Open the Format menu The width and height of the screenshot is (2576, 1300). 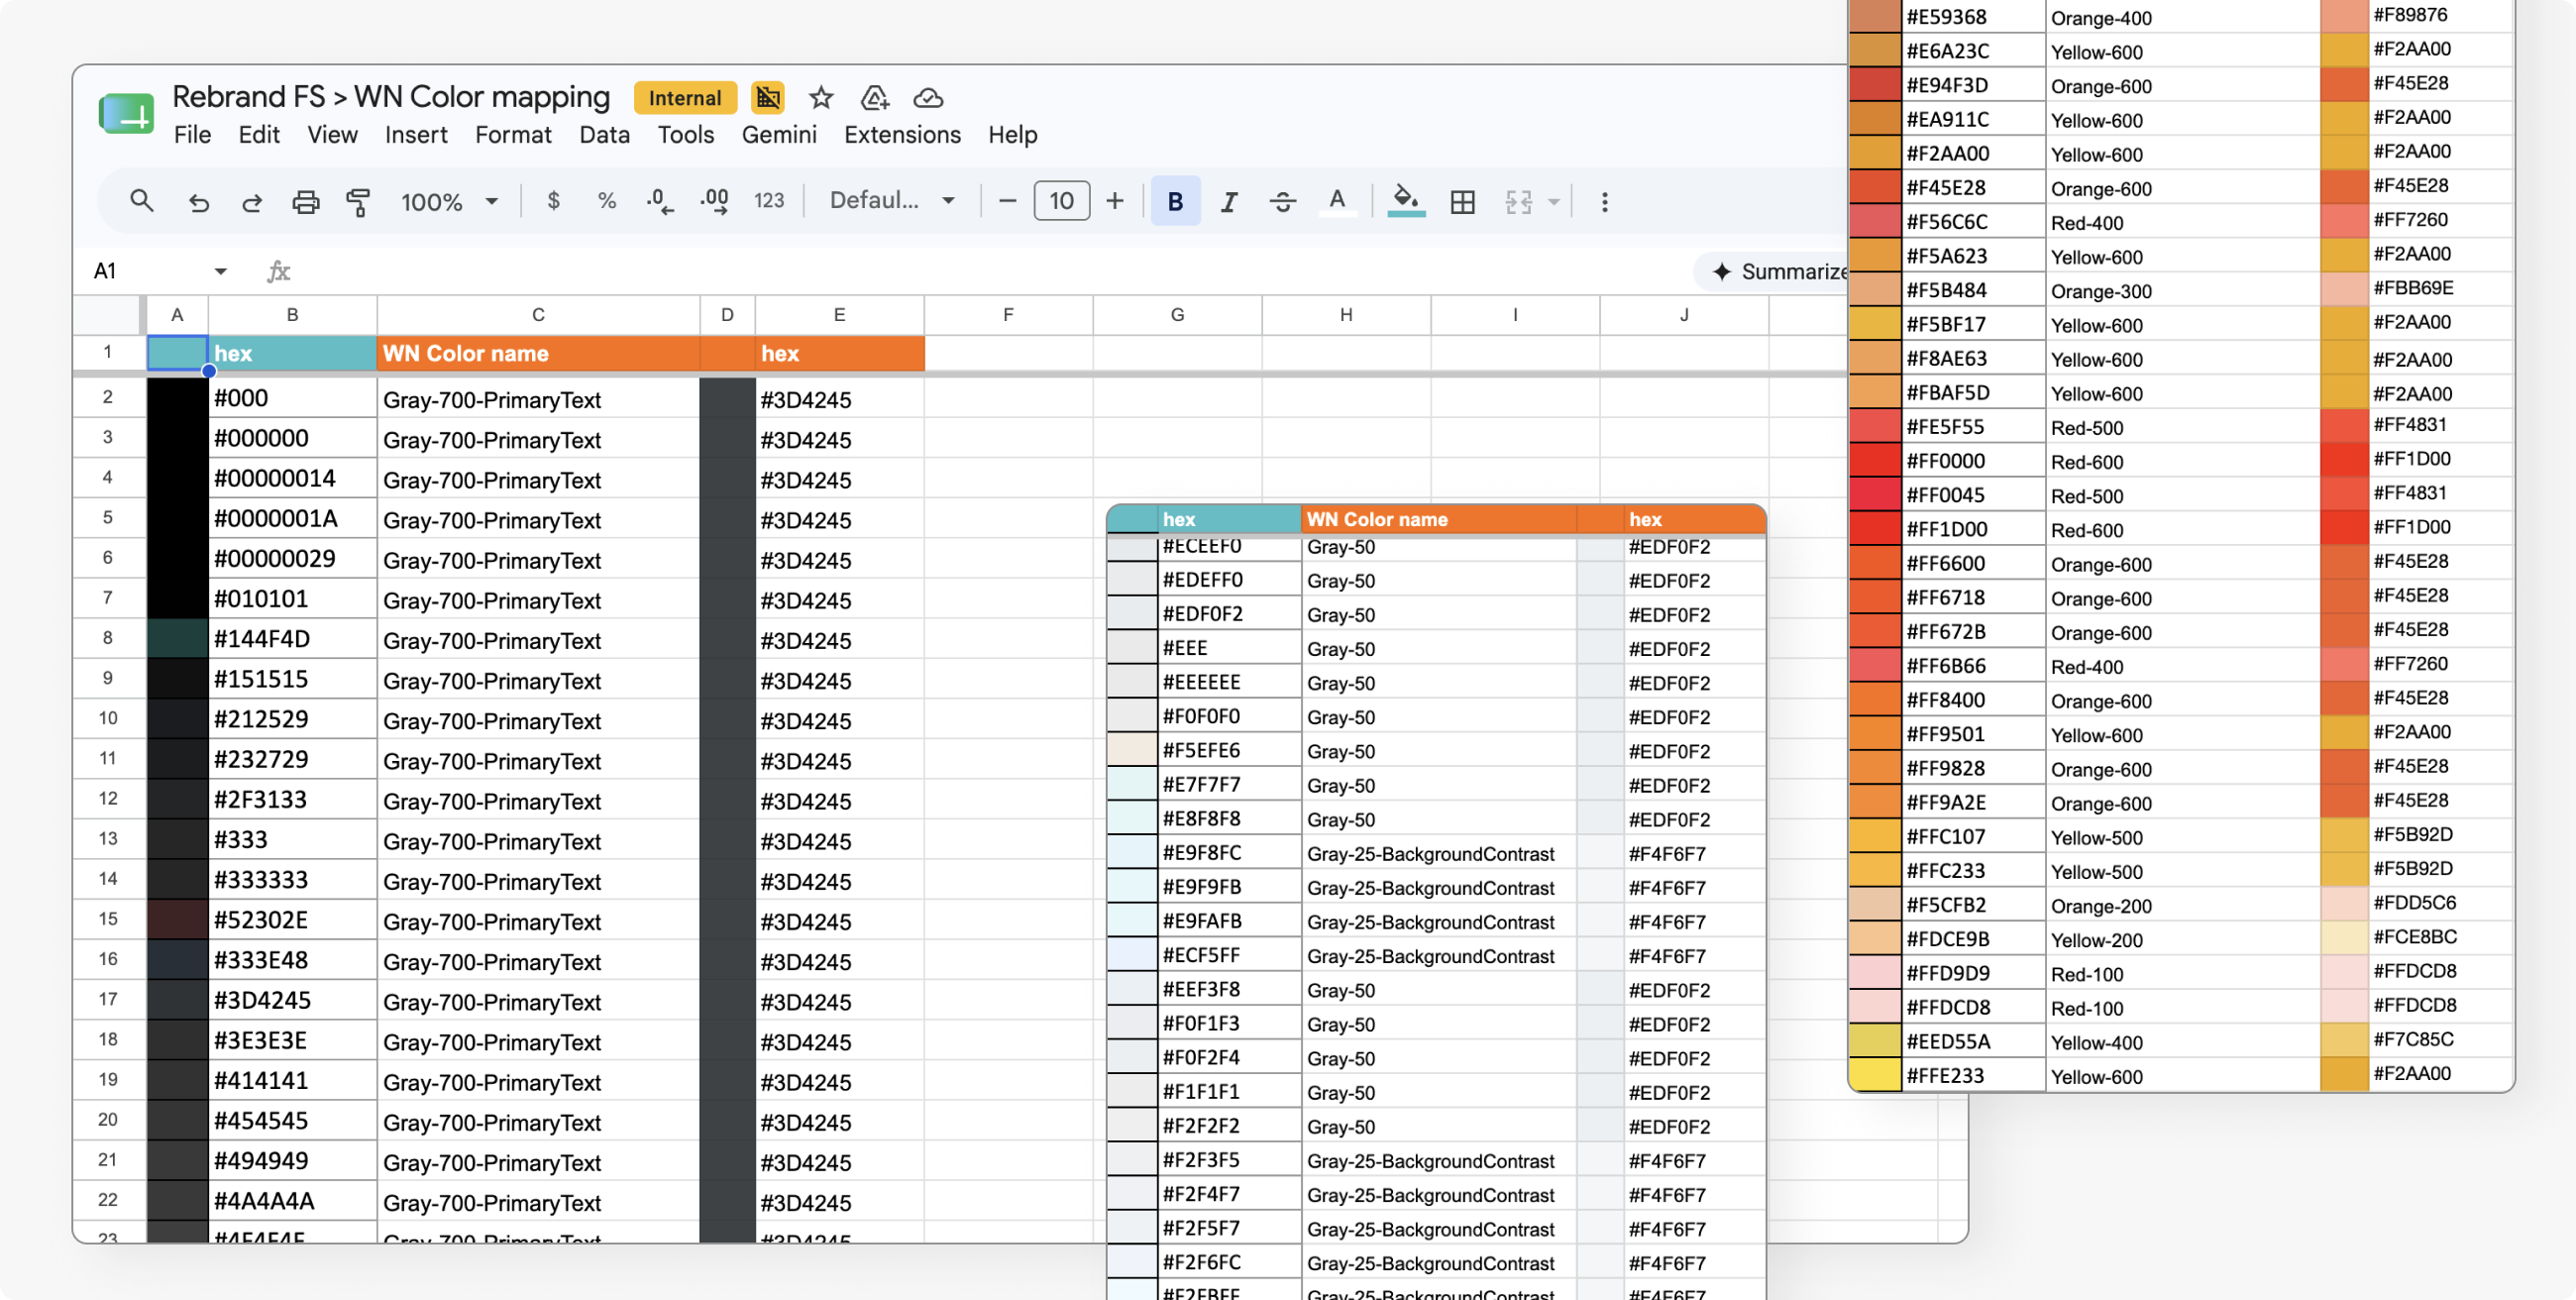pos(512,134)
